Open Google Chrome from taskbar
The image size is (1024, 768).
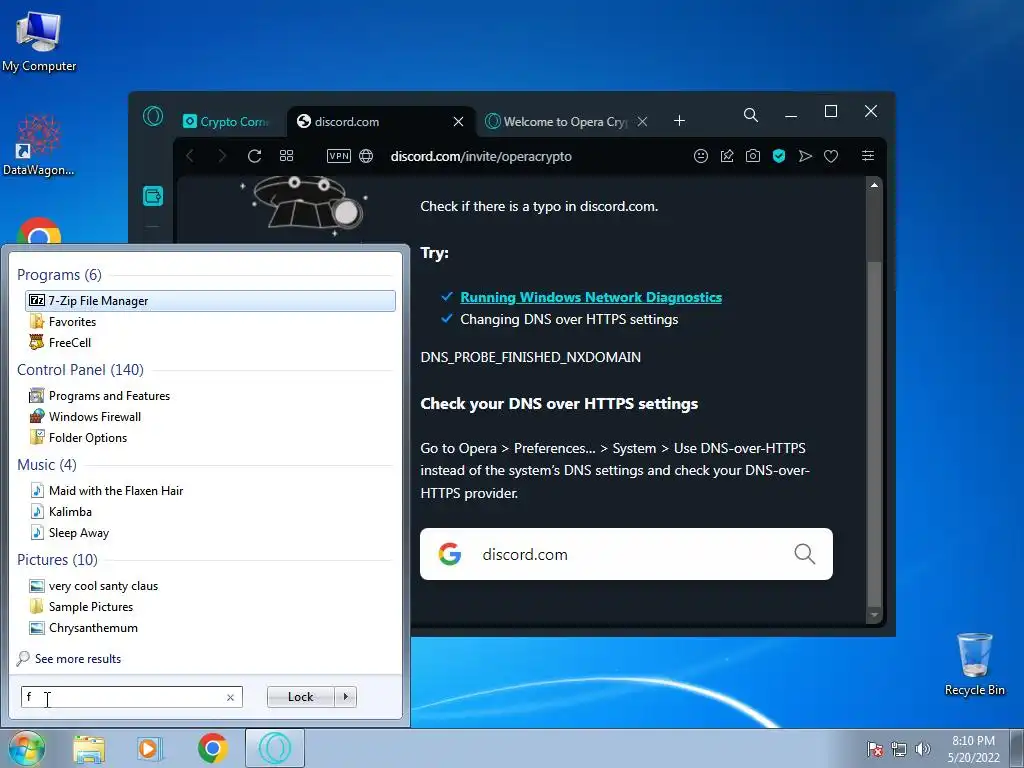(x=213, y=748)
